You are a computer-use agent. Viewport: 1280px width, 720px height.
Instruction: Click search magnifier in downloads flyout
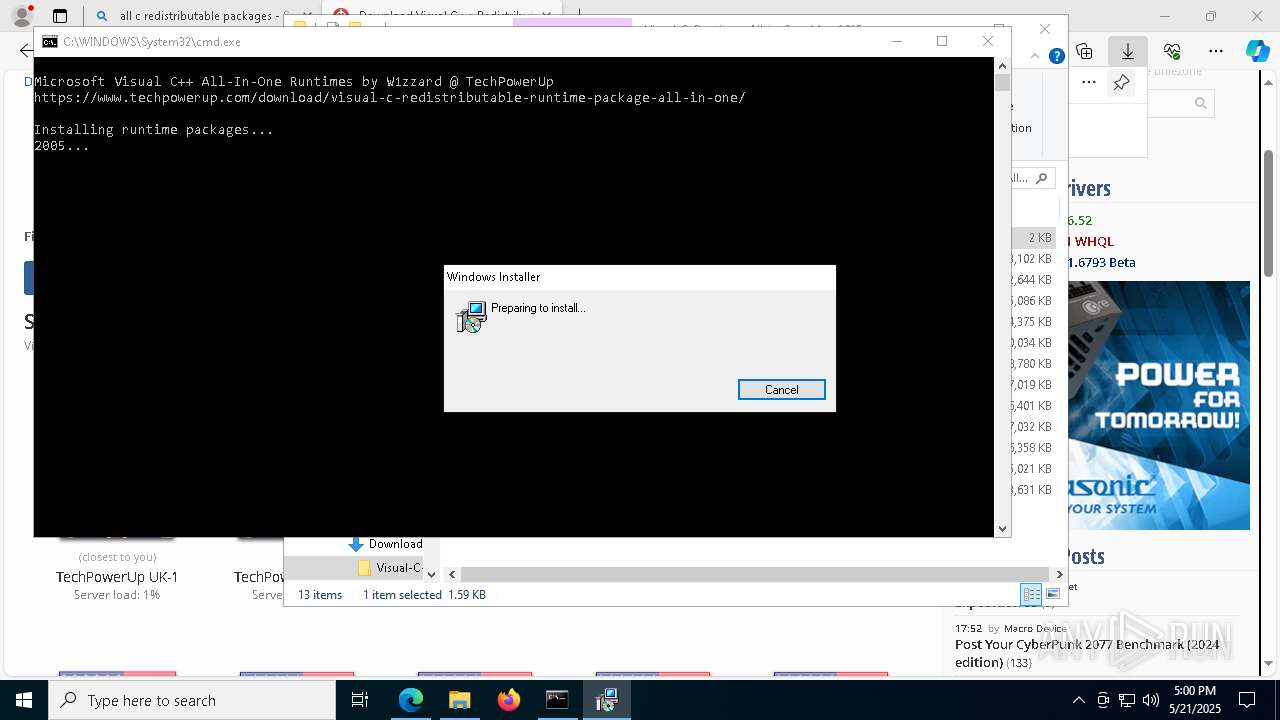pyautogui.click(x=1201, y=103)
